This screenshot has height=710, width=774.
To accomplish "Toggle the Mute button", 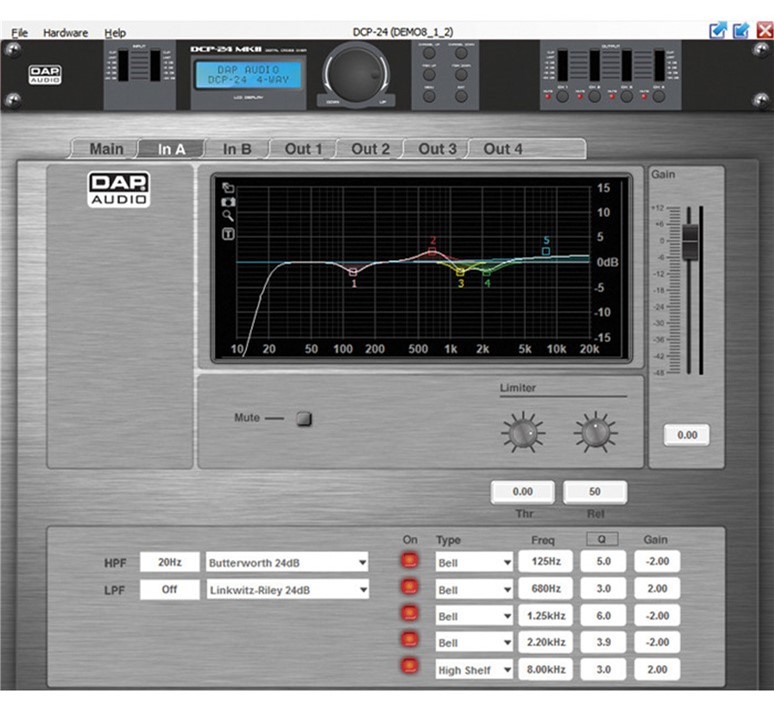I will 304,419.
